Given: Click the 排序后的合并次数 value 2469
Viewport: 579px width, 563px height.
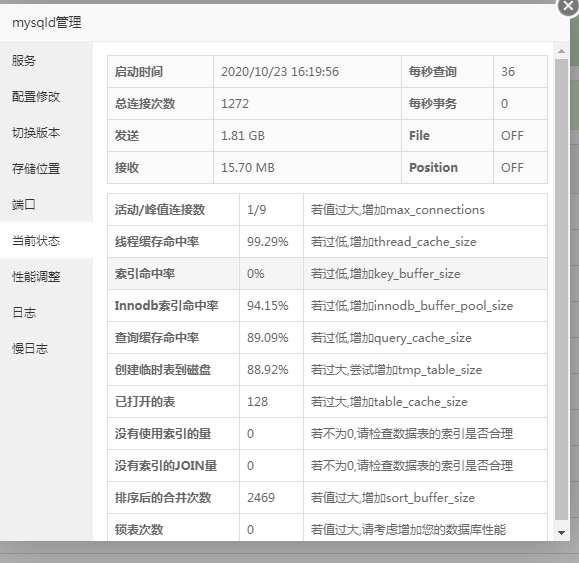Looking at the screenshot, I should [x=261, y=498].
